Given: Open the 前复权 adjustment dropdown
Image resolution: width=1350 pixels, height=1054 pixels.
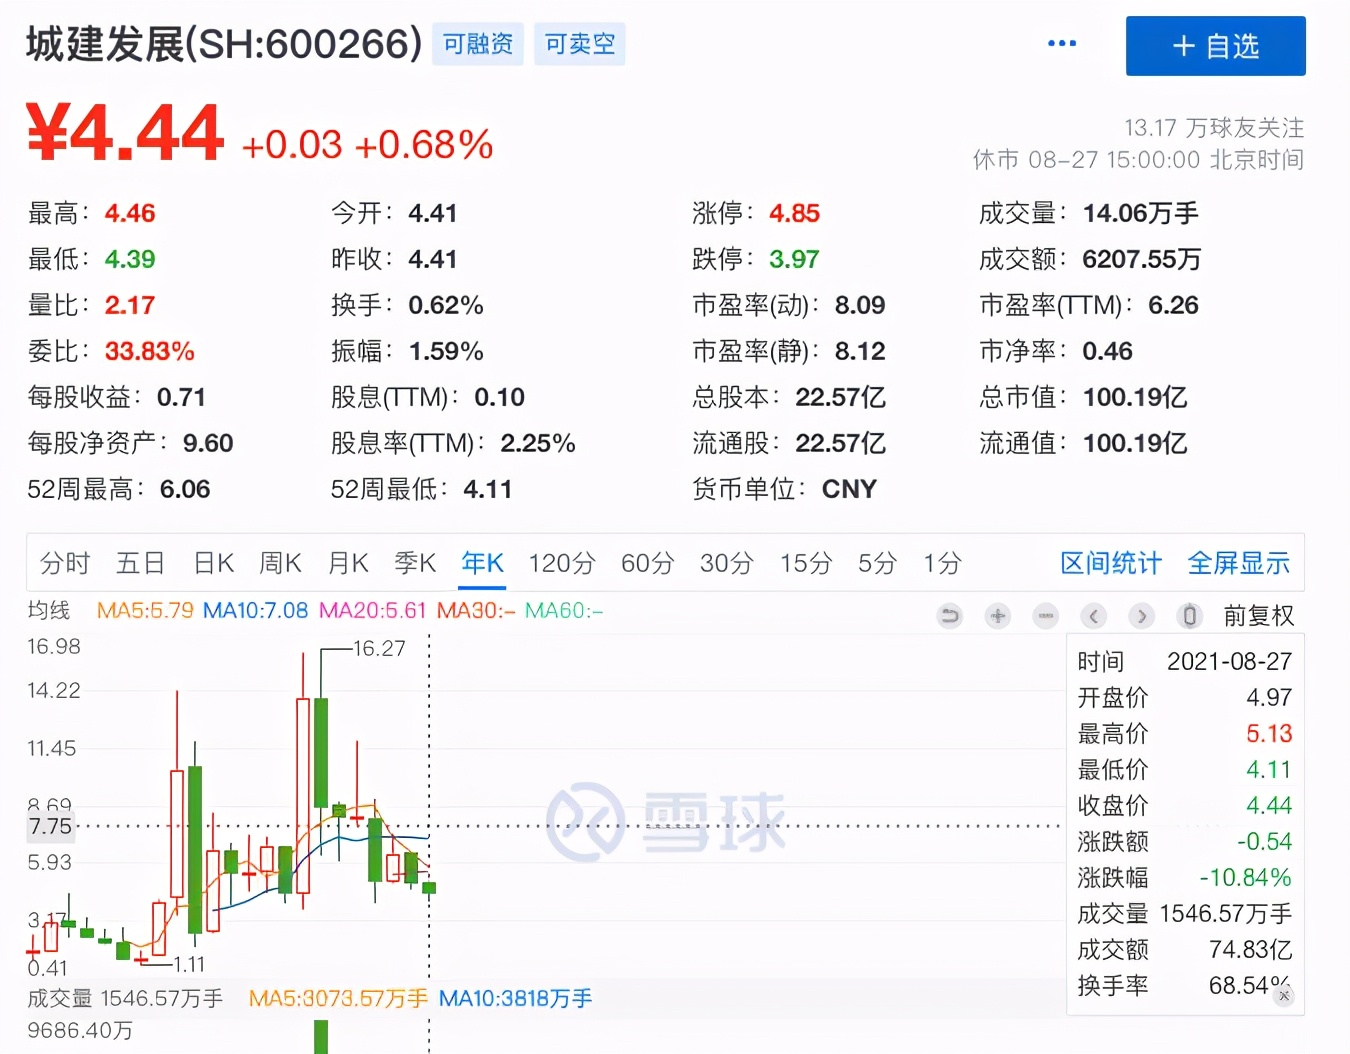Looking at the screenshot, I should tap(1258, 616).
